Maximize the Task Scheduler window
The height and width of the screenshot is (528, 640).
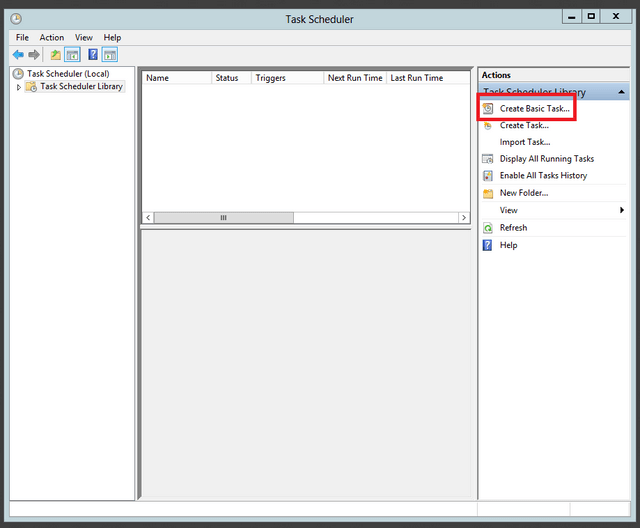click(591, 17)
